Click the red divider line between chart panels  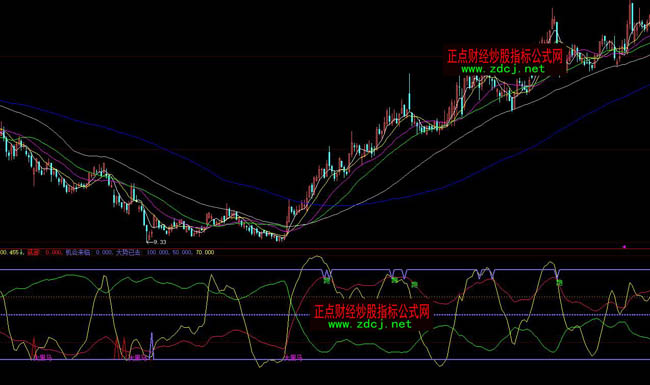325,249
